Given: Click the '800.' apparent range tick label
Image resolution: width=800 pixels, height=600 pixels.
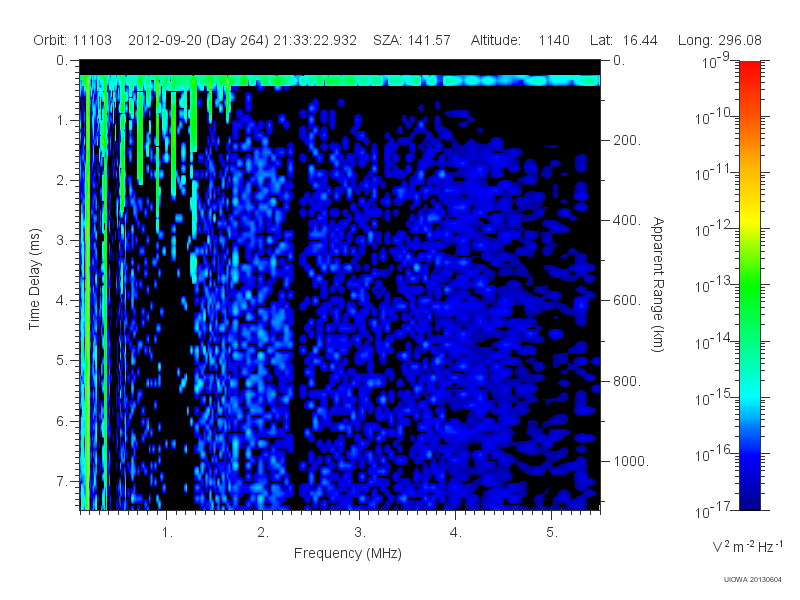Looking at the screenshot, I should click(627, 381).
